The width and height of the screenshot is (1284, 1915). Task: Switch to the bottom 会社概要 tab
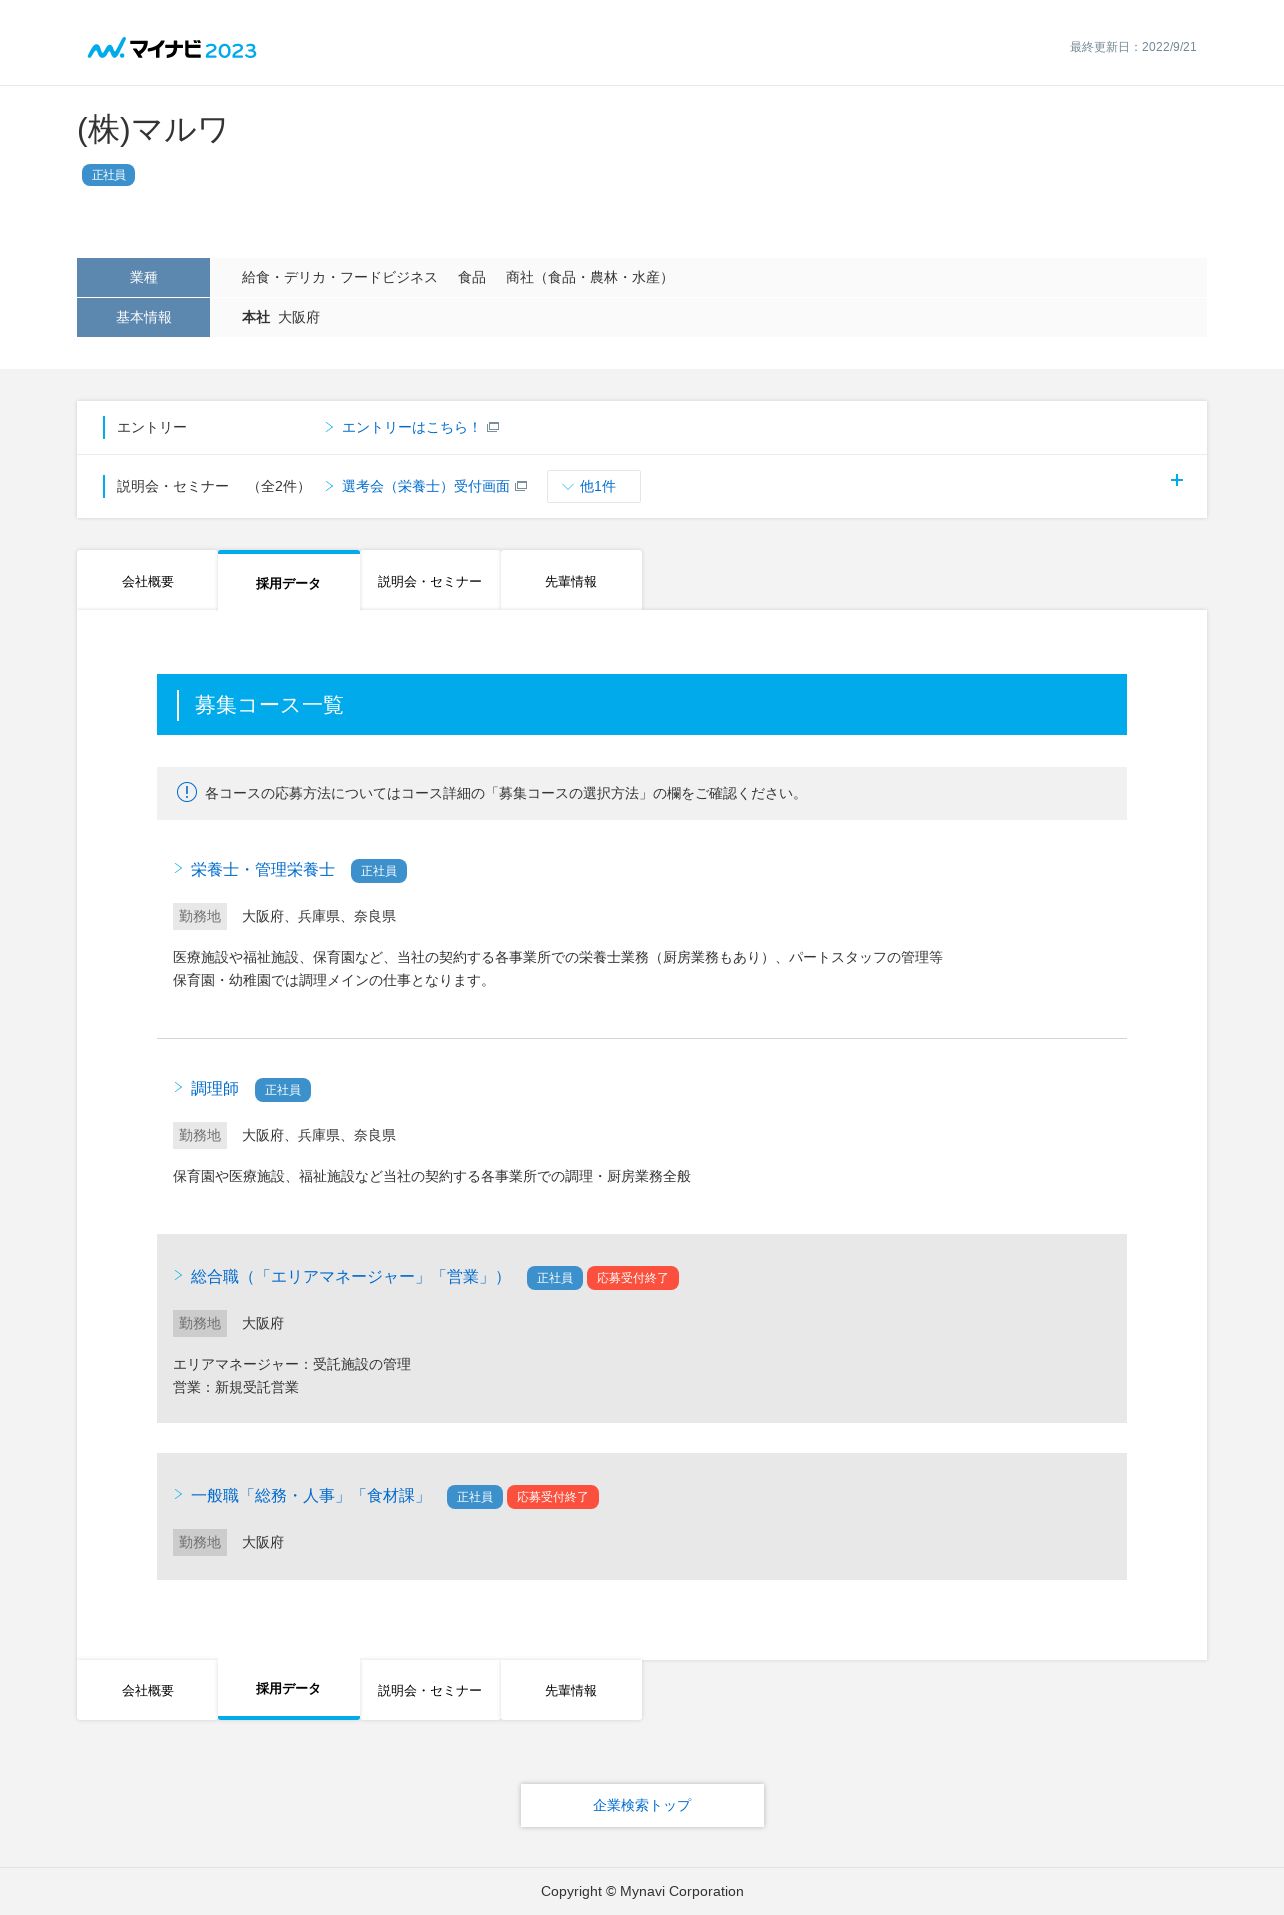pos(148,1690)
